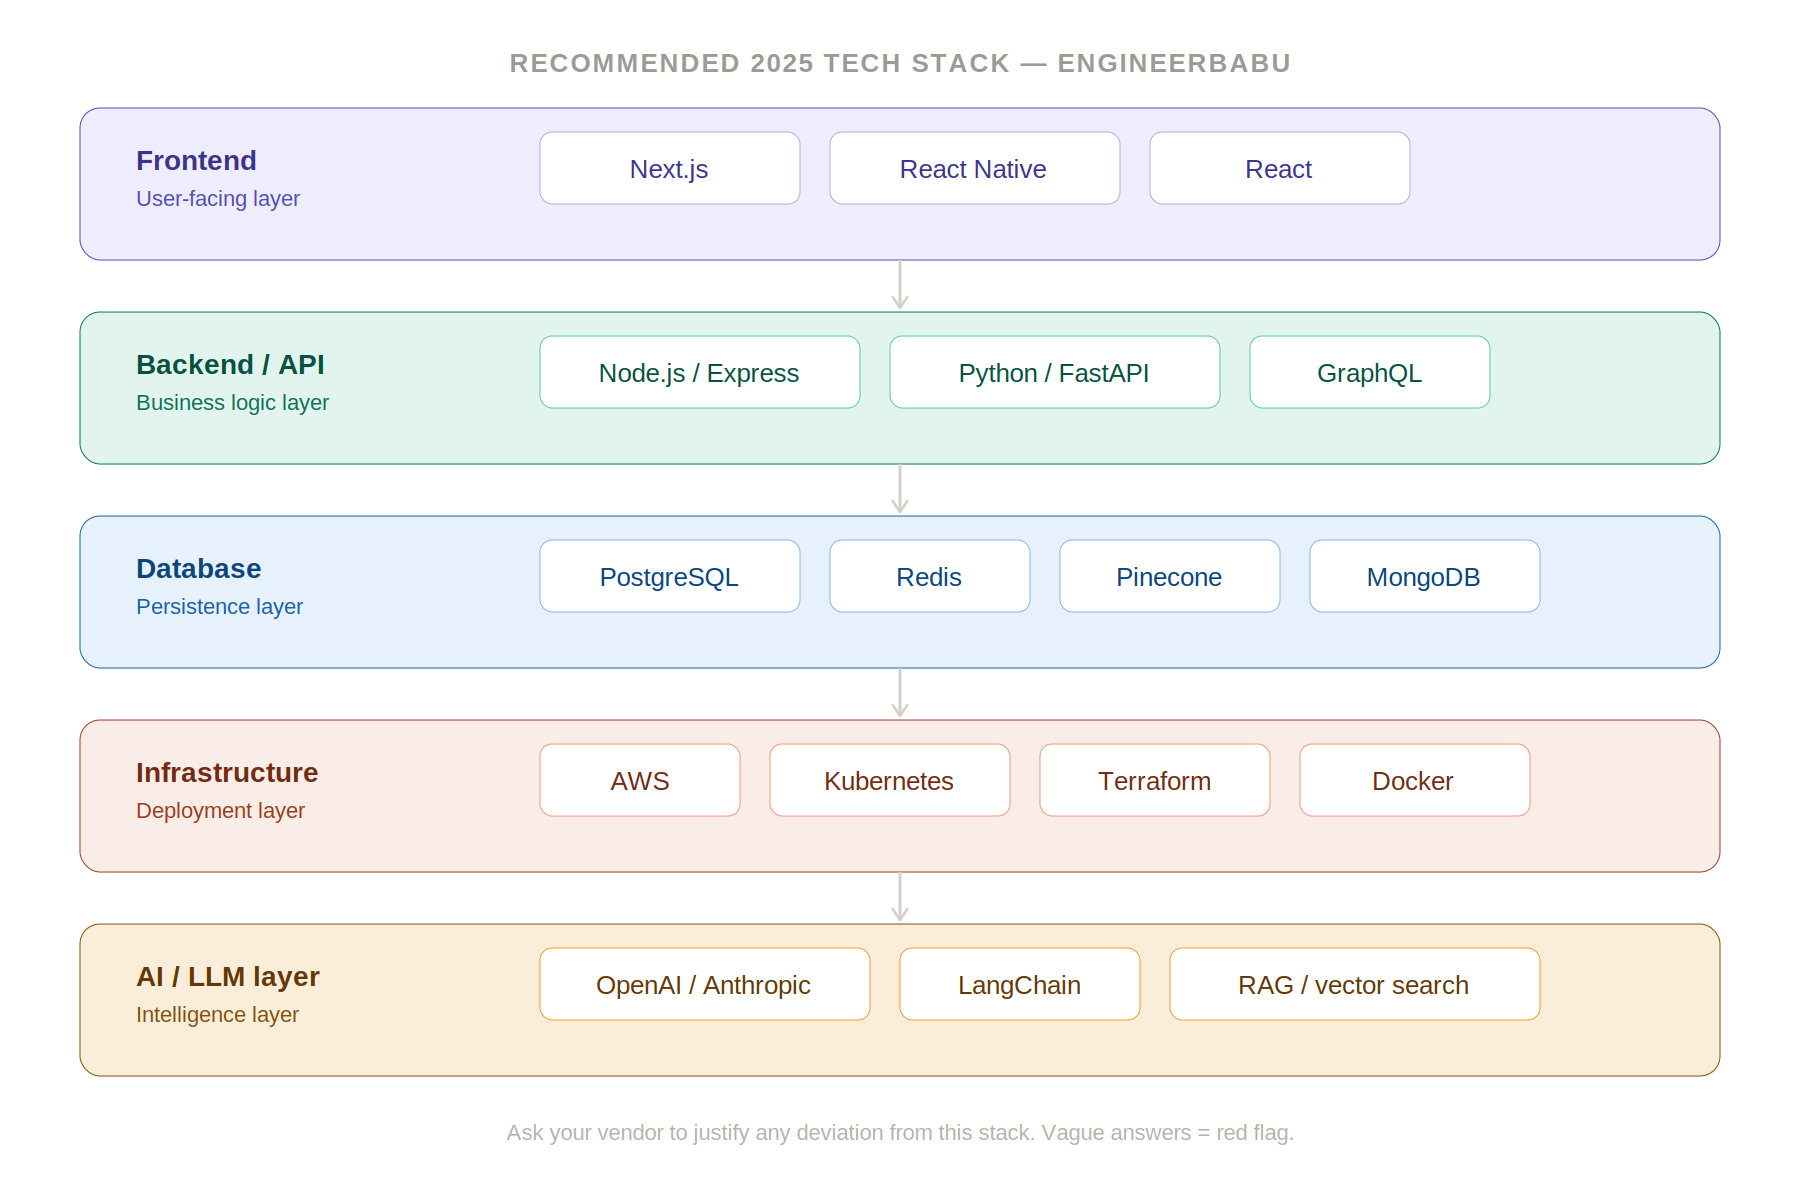
Task: Select the LangChain box
Action: [1020, 984]
